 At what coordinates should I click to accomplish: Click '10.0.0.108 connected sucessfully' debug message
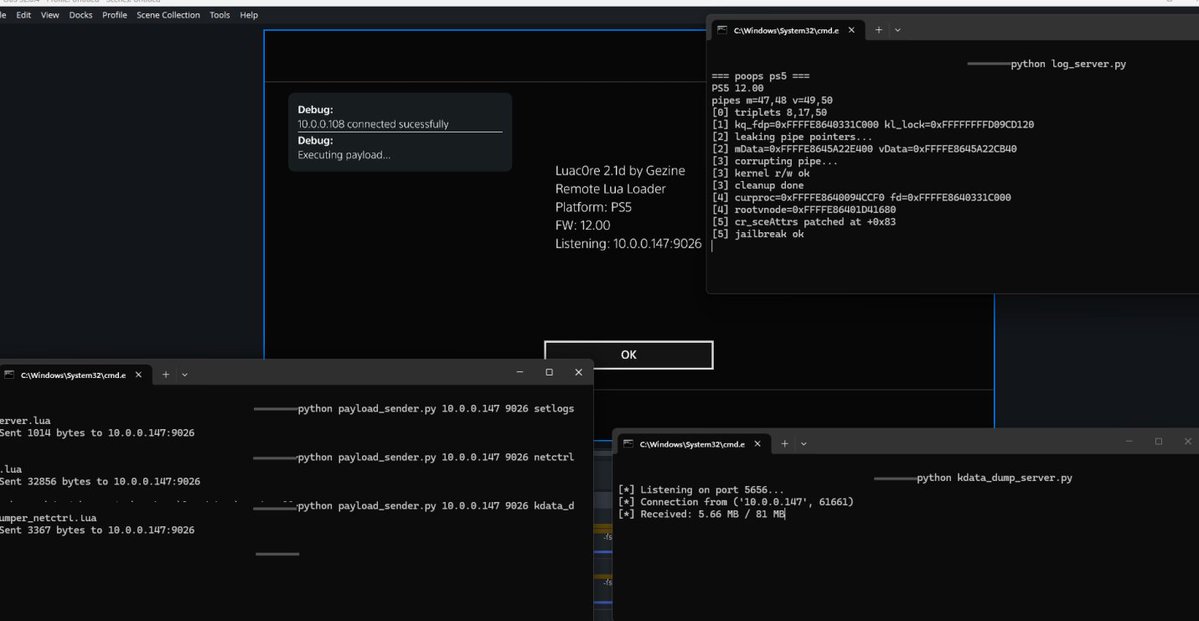click(373, 124)
